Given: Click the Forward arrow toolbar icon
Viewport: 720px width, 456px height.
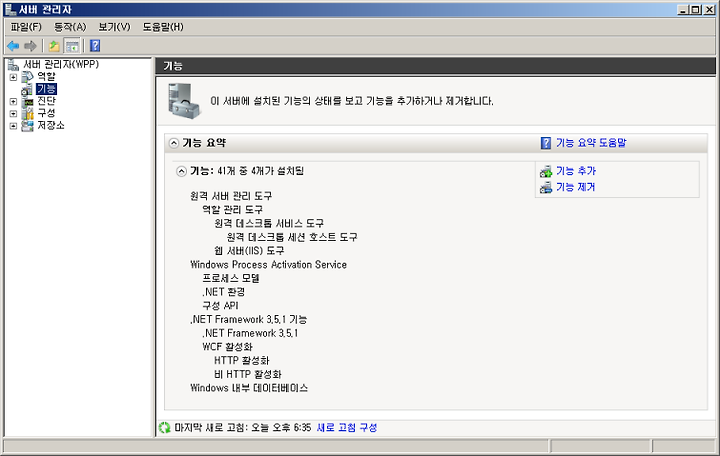Looking at the screenshot, I should click(x=30, y=46).
